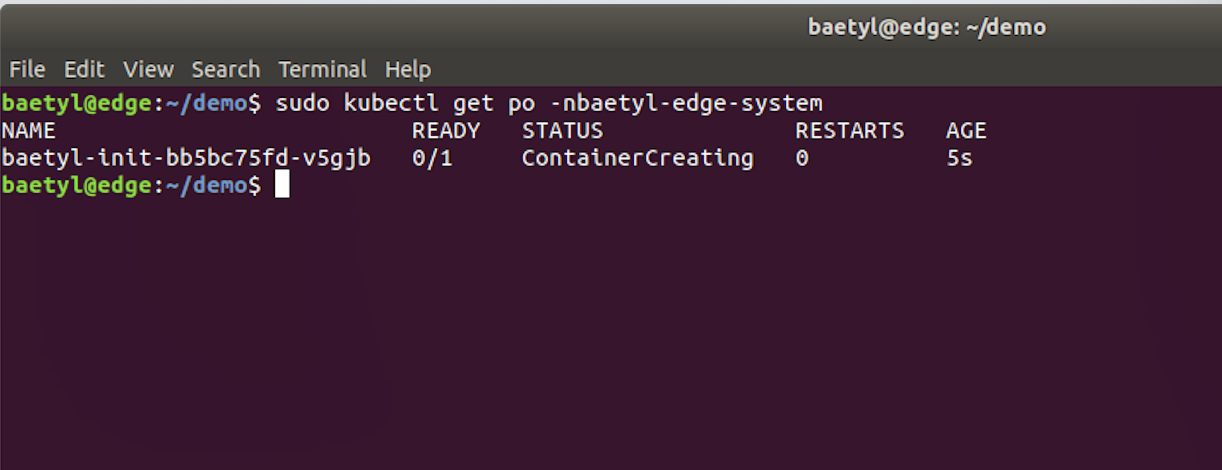Click the pod name baetyl-init-bb5bc75fd-v5gjb
The height and width of the screenshot is (470, 1222).
click(x=186, y=158)
